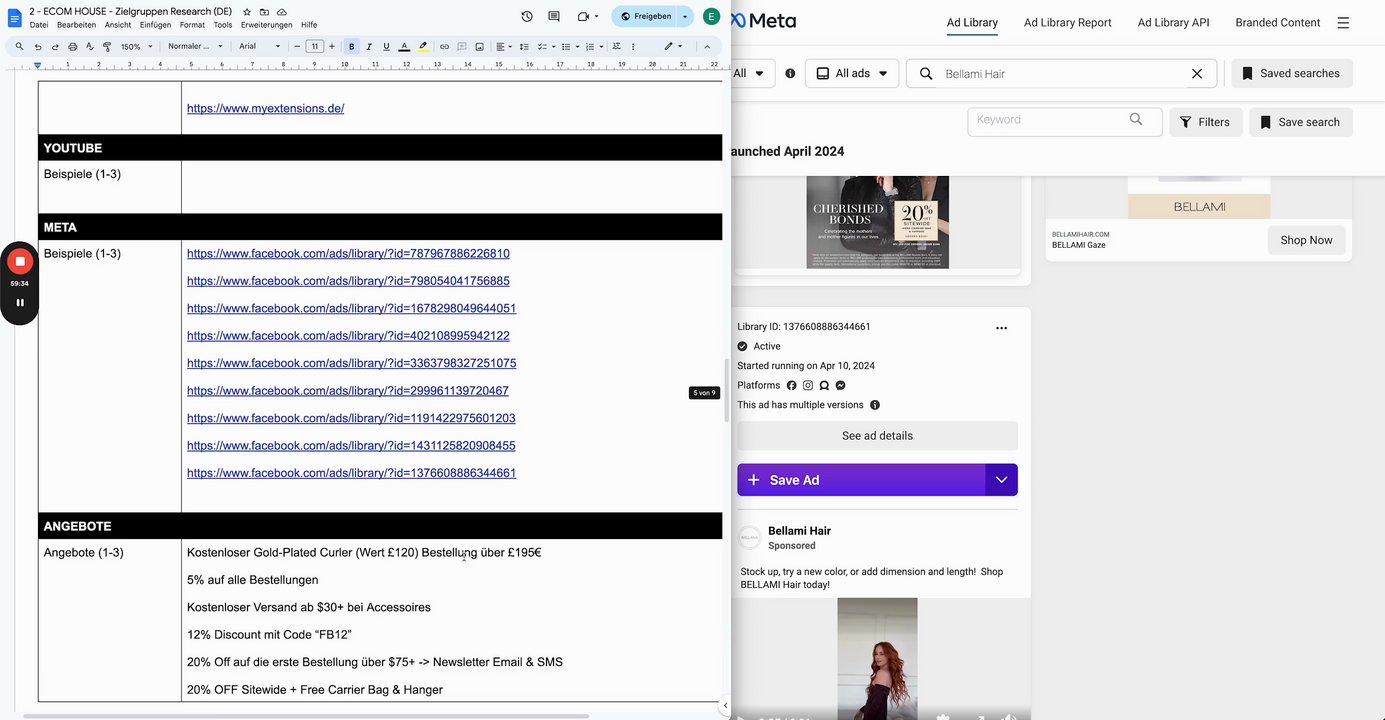This screenshot has width=1385, height=720.
Task: Click the print icon
Action: (x=72, y=46)
